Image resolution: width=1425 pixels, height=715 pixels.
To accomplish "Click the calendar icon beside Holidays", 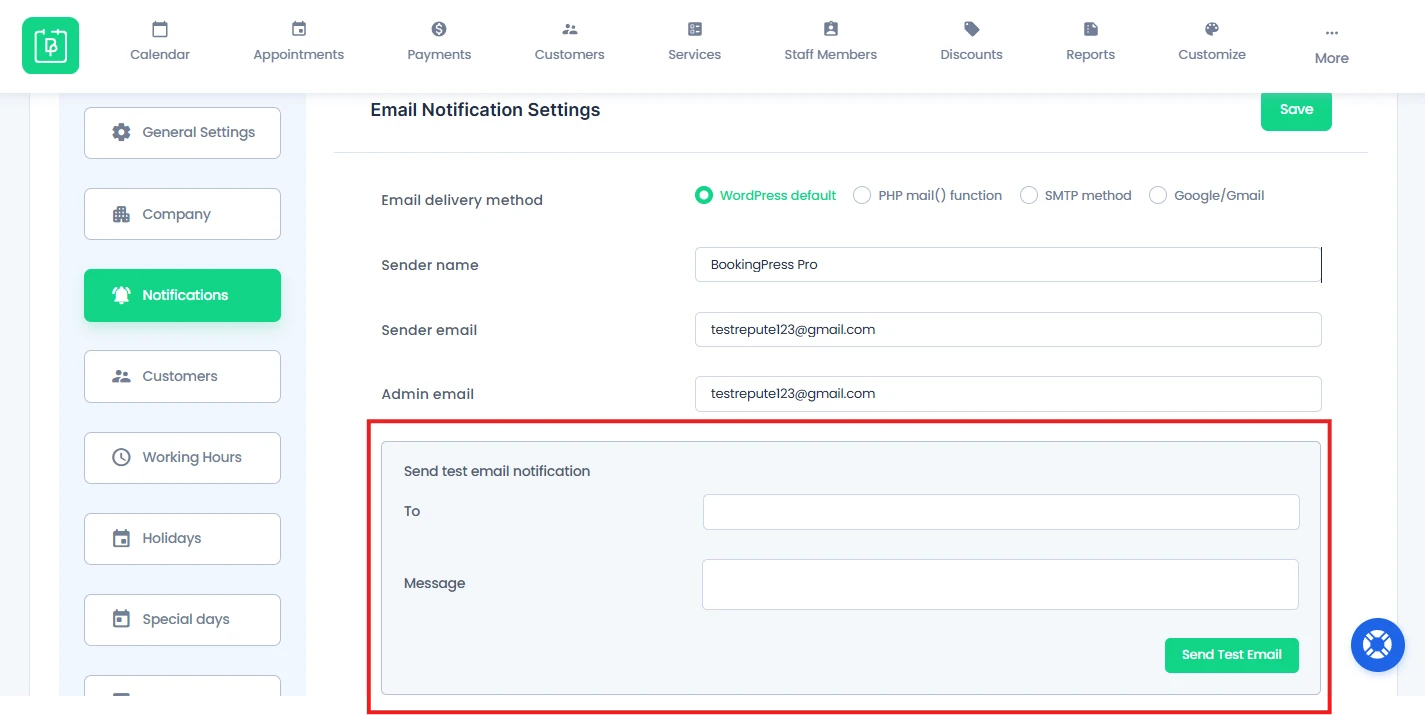I will click(x=121, y=538).
